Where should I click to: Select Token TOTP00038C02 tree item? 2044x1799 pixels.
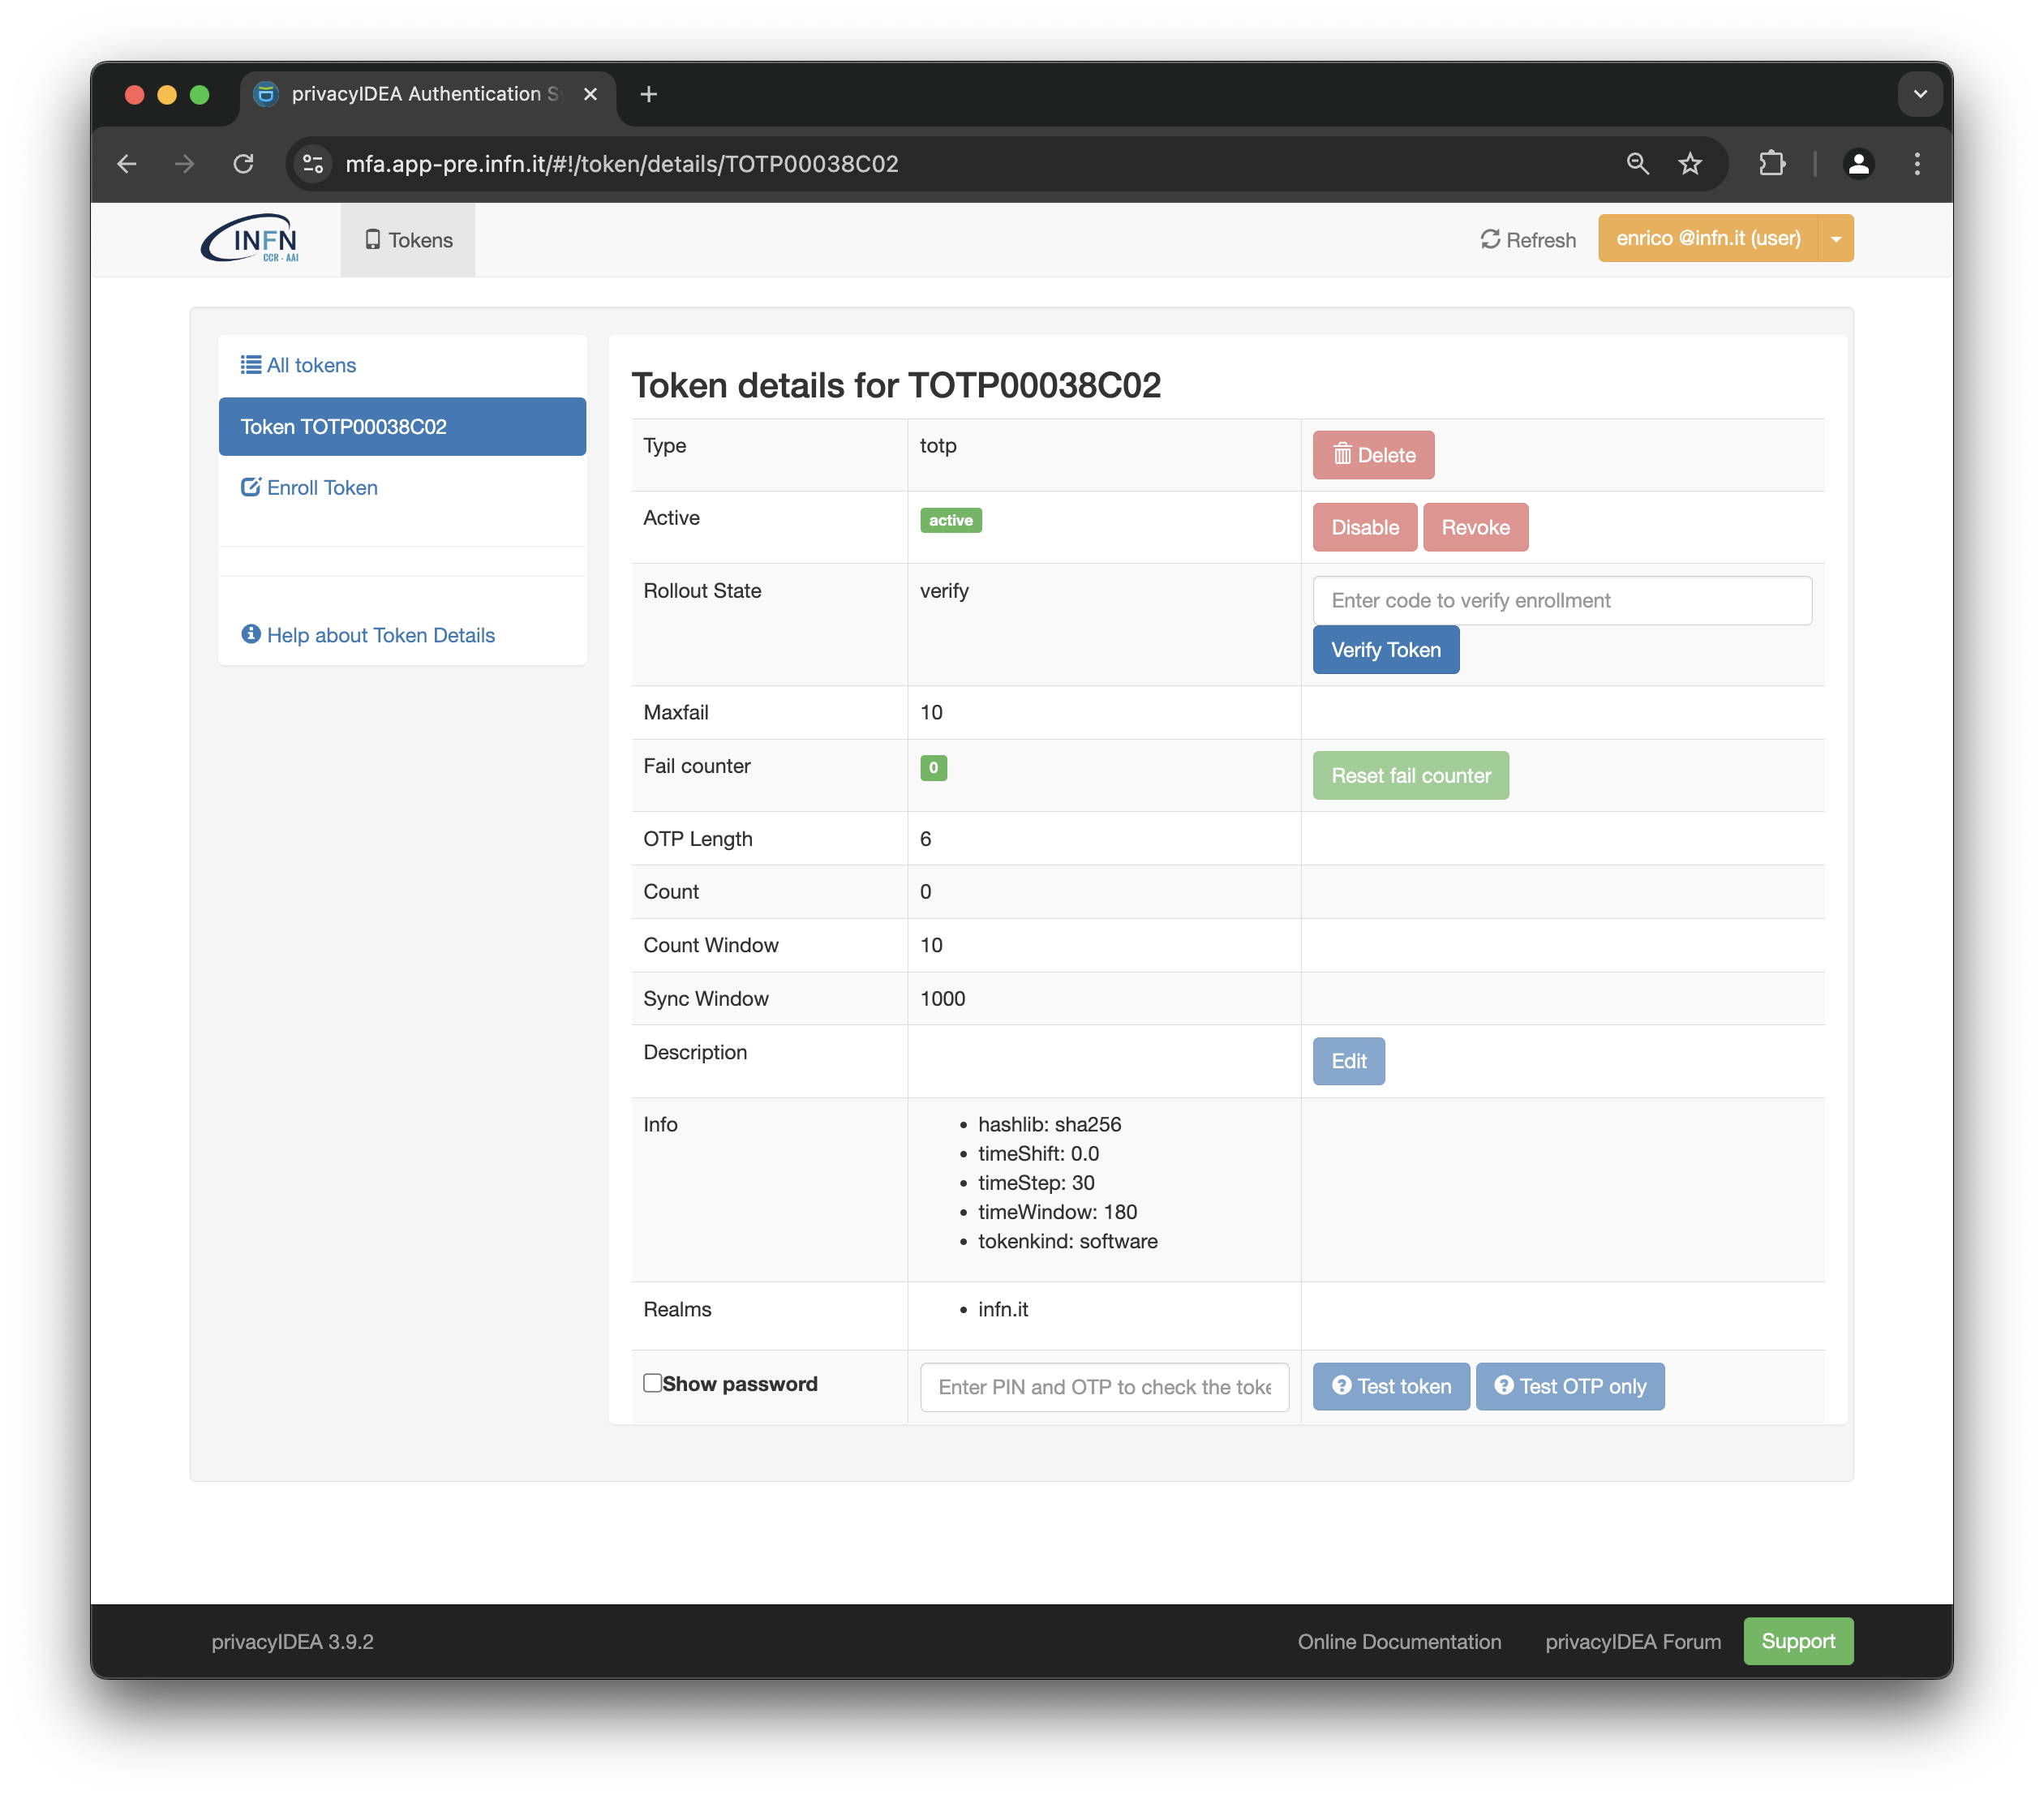click(401, 426)
